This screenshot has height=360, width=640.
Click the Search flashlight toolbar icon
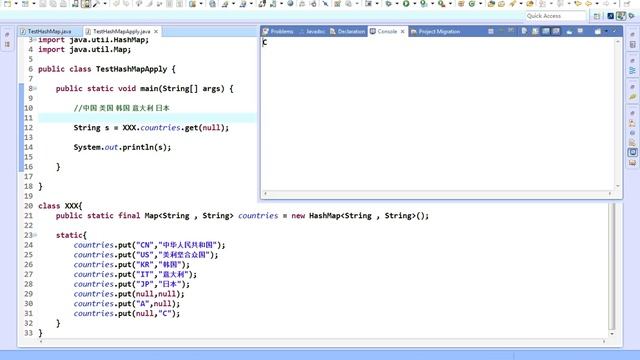pyautogui.click(x=512, y=4)
